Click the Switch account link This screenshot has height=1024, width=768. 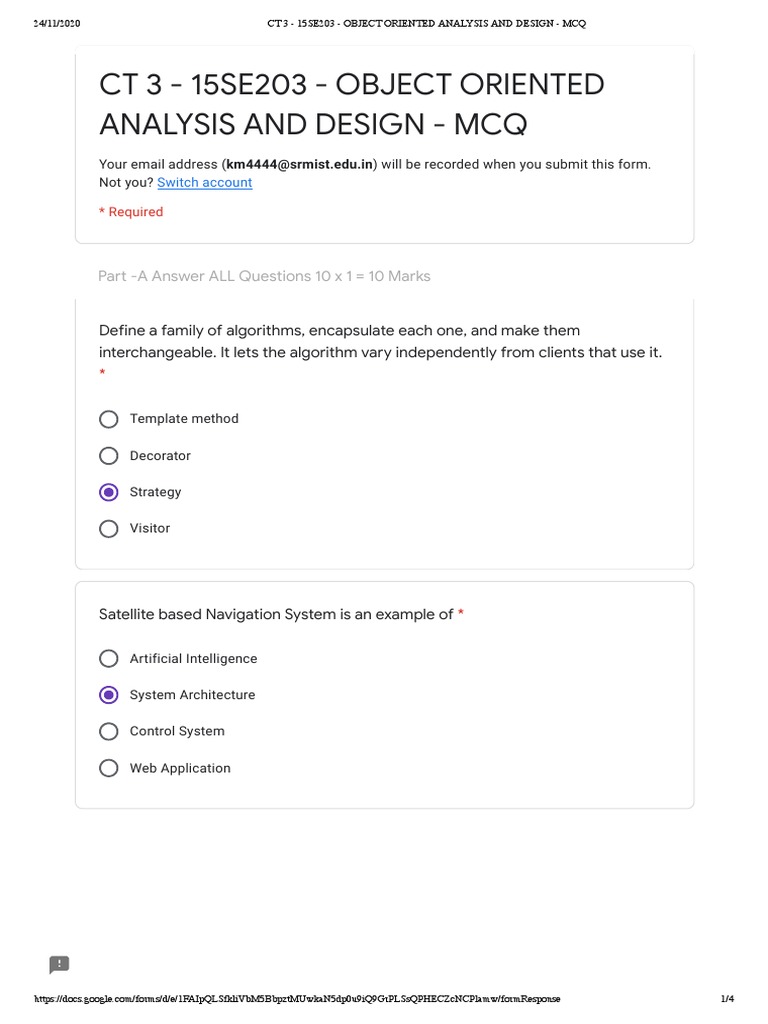click(204, 183)
